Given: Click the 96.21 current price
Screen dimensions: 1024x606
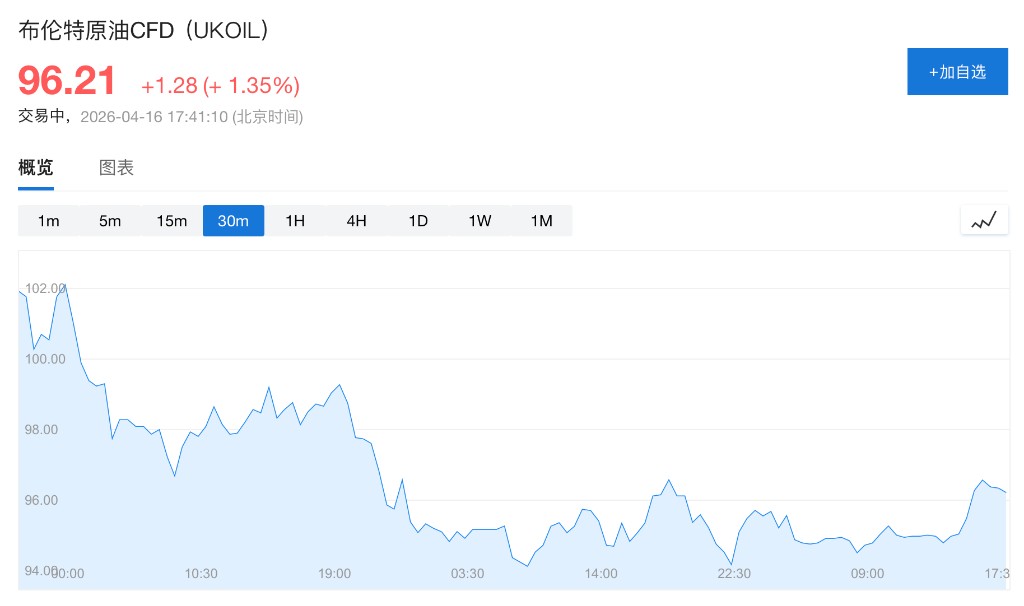Looking at the screenshot, I should (x=67, y=82).
